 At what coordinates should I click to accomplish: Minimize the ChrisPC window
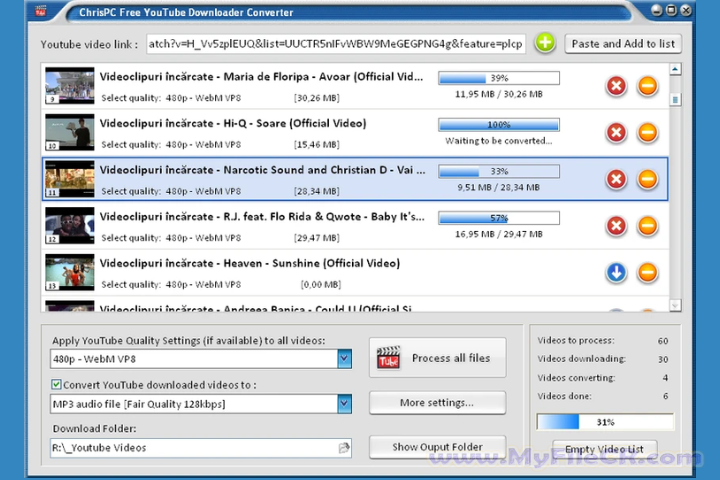(x=657, y=10)
